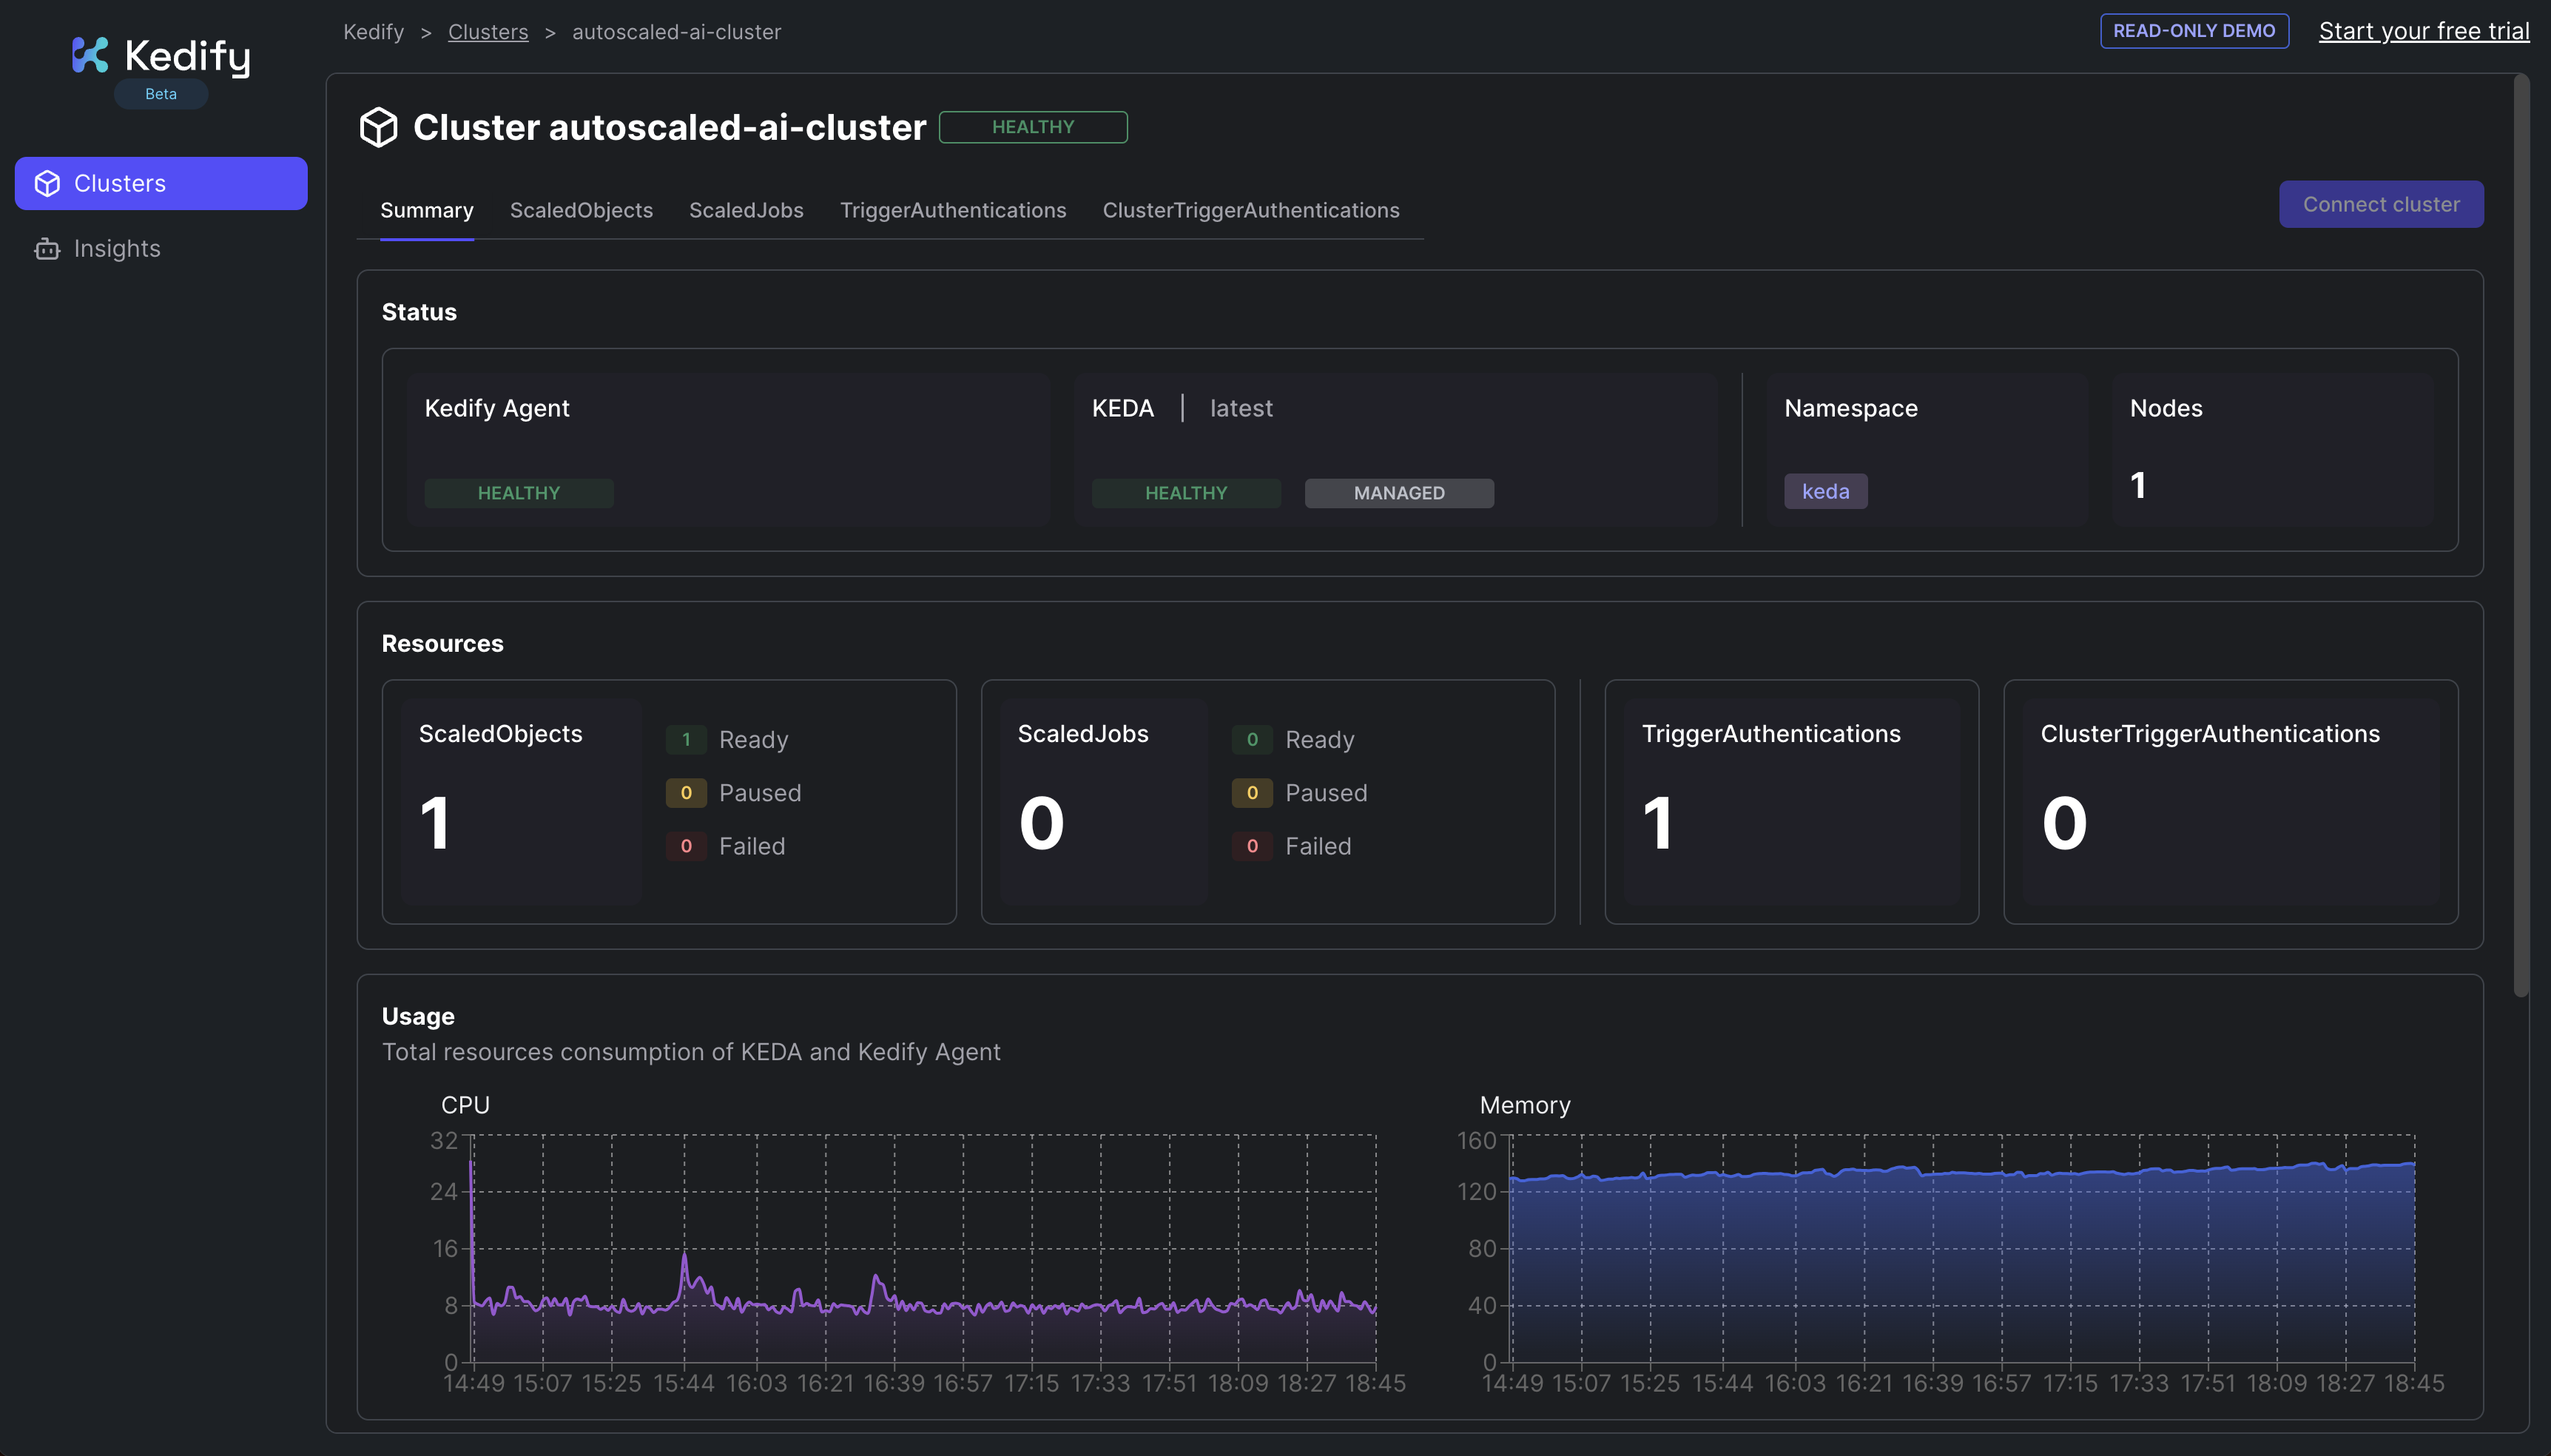Click the ScaledJobs Failed count
2551x1456 pixels.
(1252, 846)
